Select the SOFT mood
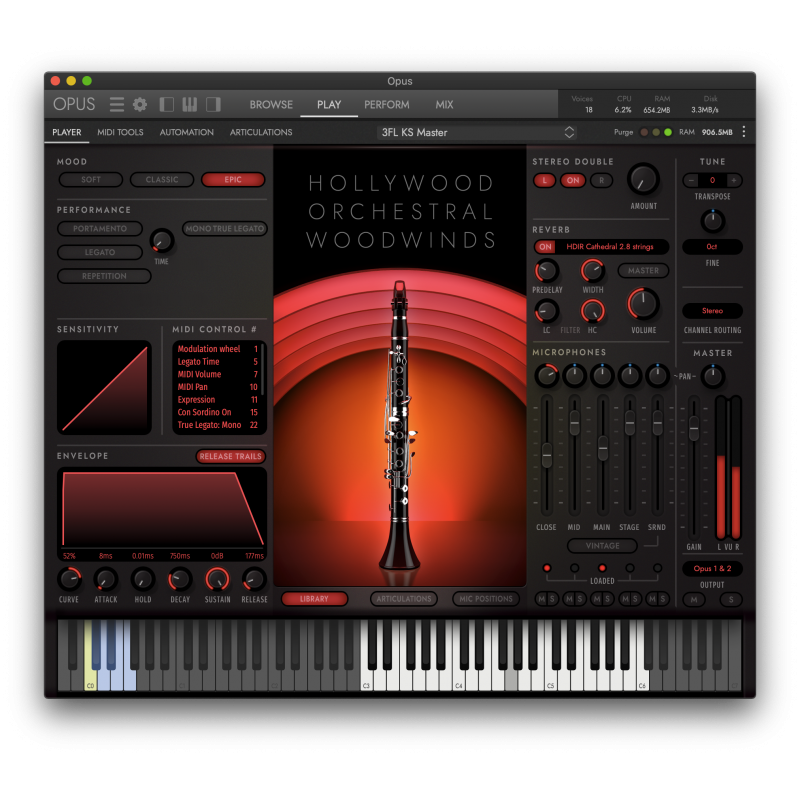Image resolution: width=800 pixels, height=800 pixels. click(x=91, y=180)
